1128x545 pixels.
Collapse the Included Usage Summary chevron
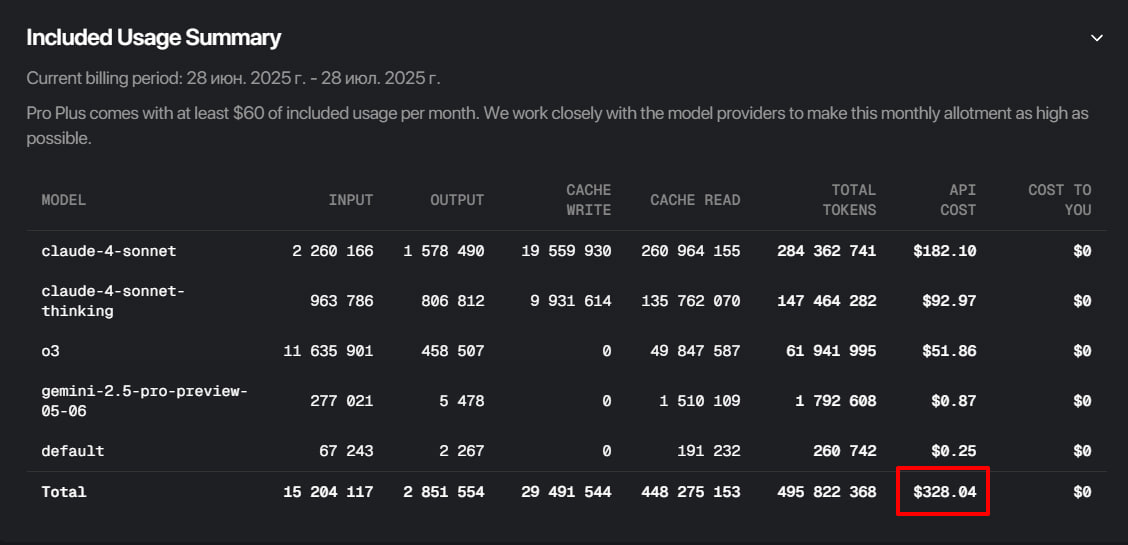pos(1097,38)
